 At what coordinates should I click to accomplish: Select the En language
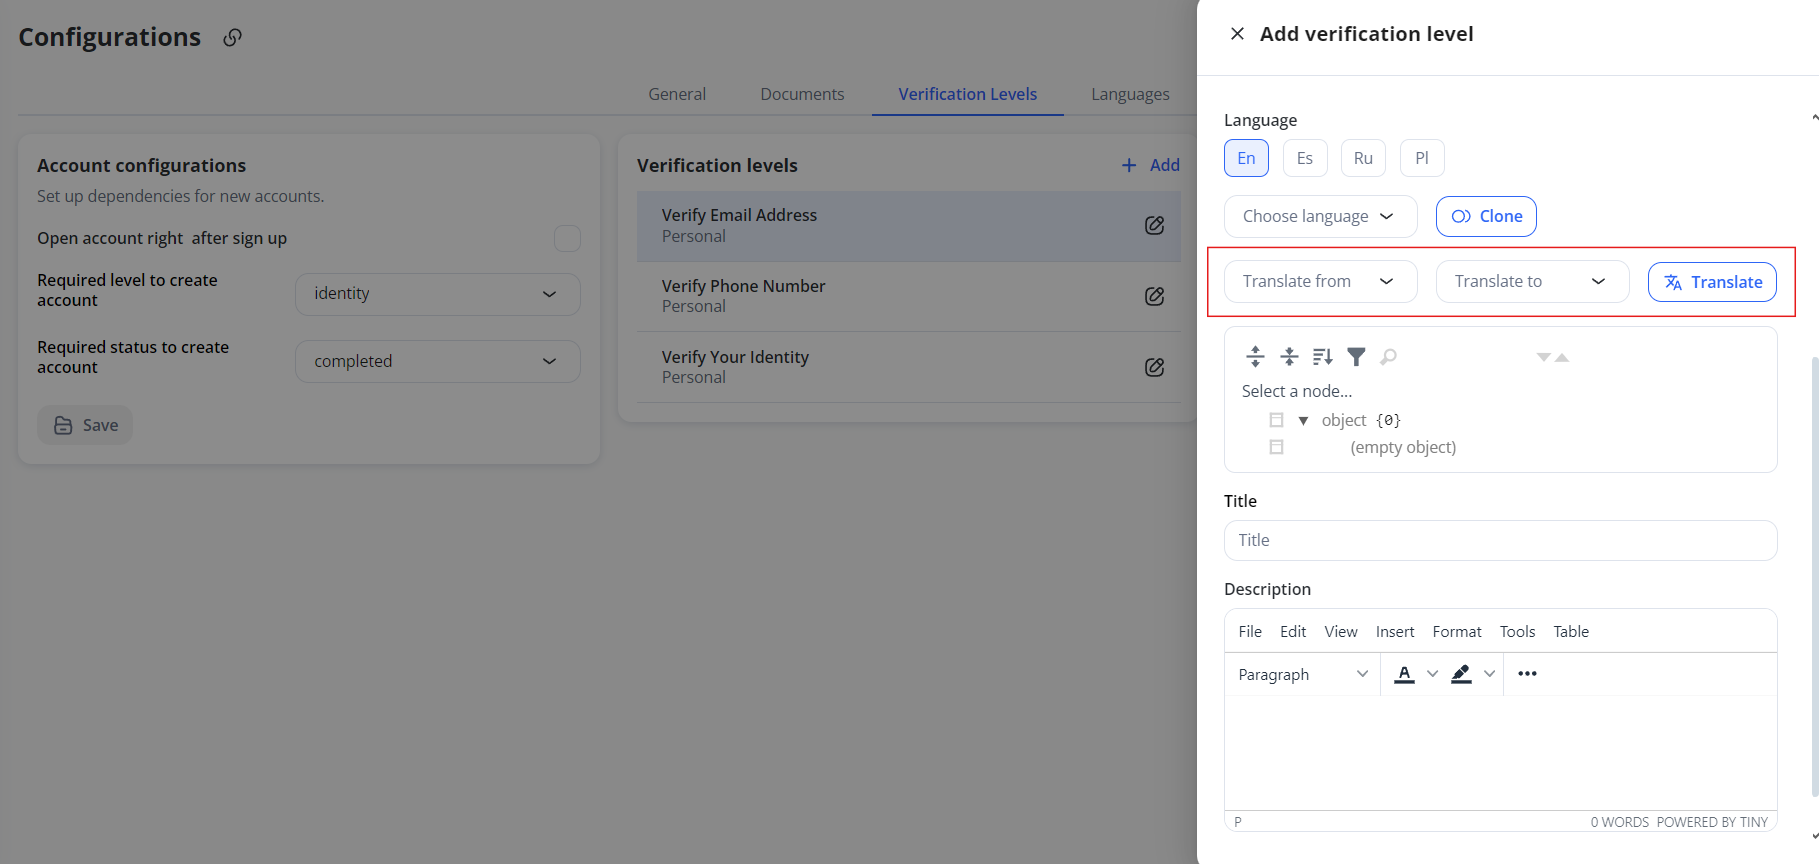point(1246,158)
